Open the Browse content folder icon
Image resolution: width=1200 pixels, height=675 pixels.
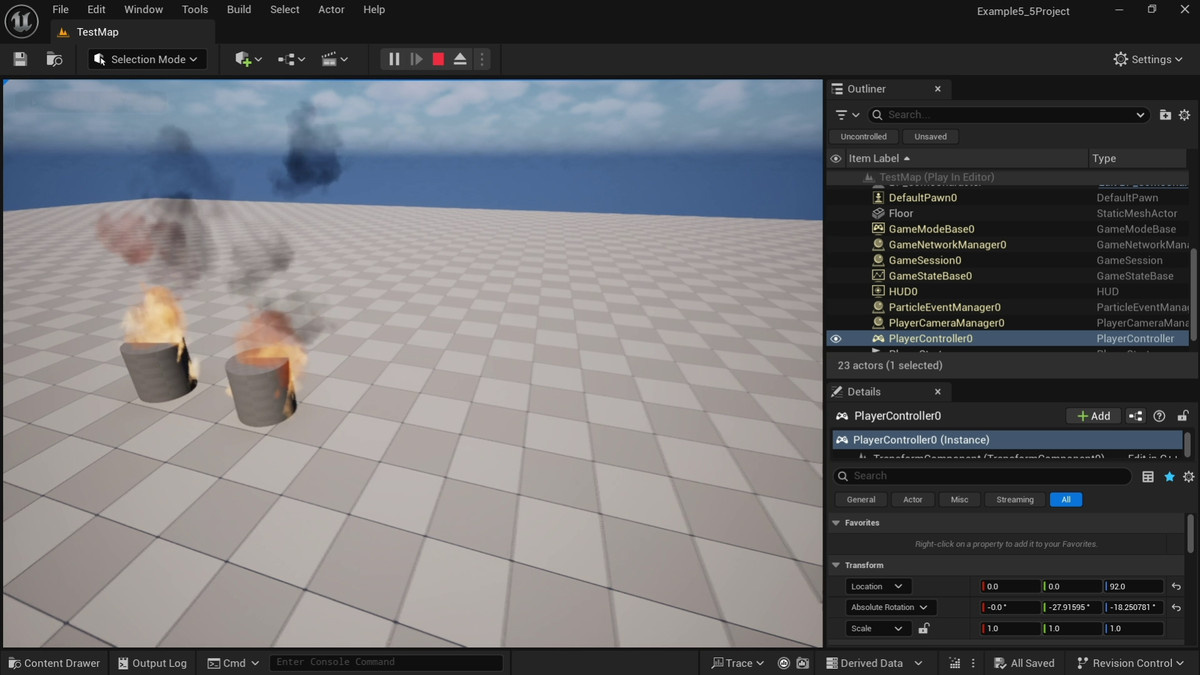(x=55, y=59)
